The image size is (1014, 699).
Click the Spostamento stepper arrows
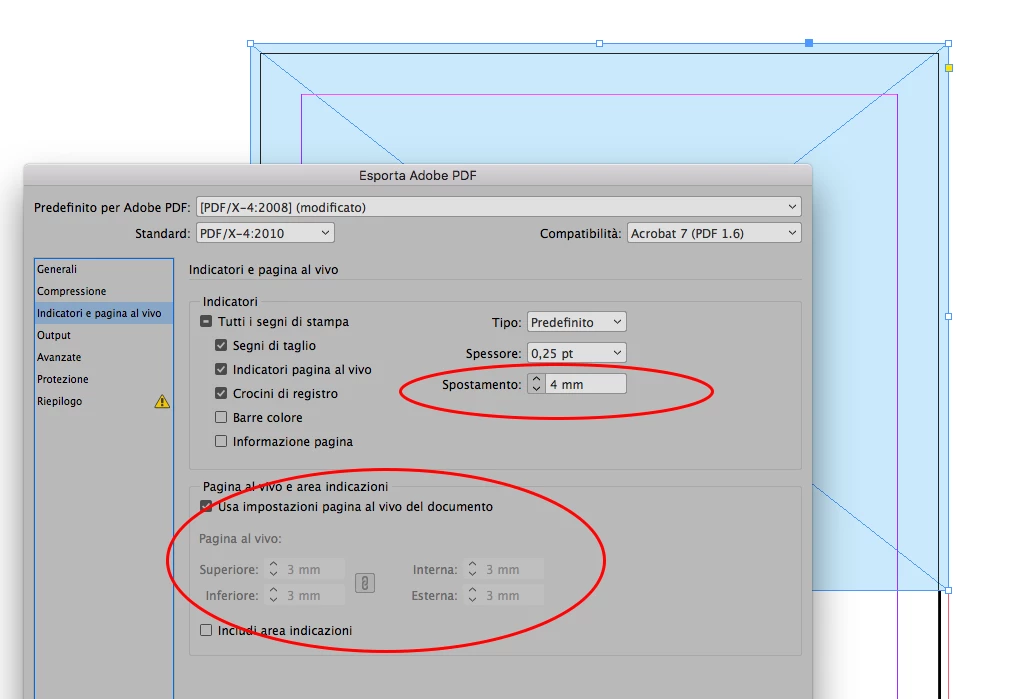point(536,384)
